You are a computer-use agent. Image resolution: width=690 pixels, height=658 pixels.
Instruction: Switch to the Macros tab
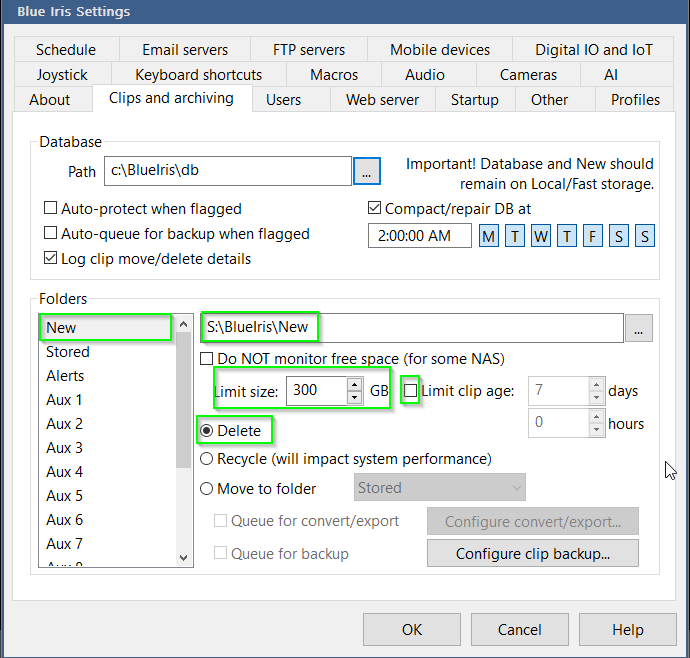coord(334,74)
